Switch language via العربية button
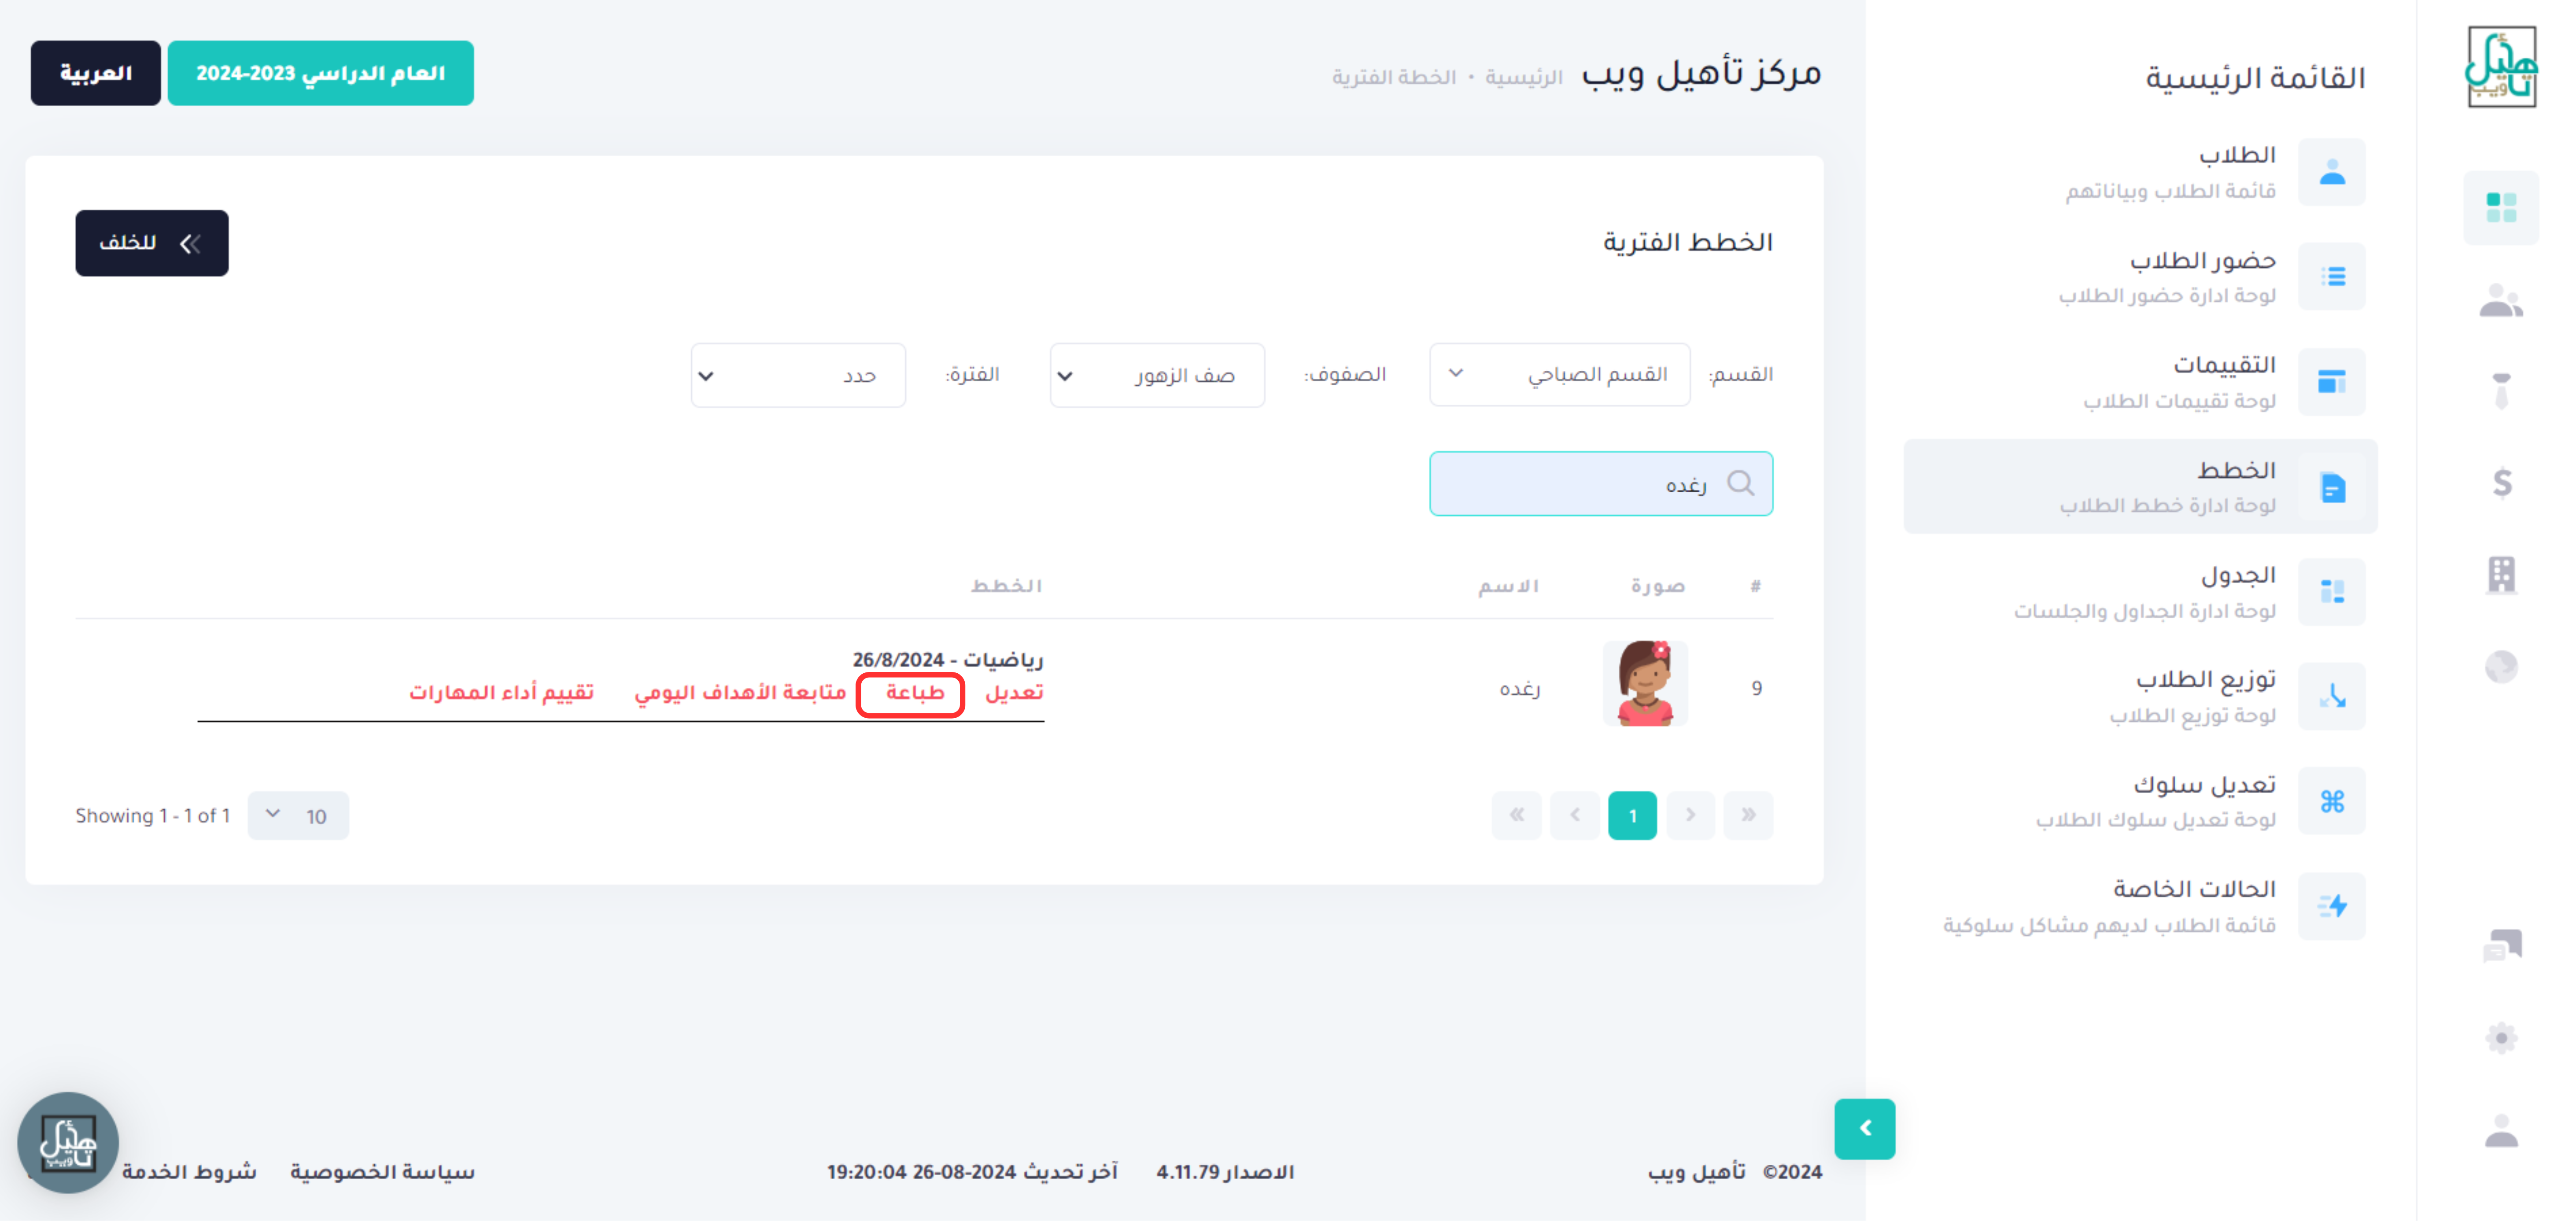 [95, 74]
